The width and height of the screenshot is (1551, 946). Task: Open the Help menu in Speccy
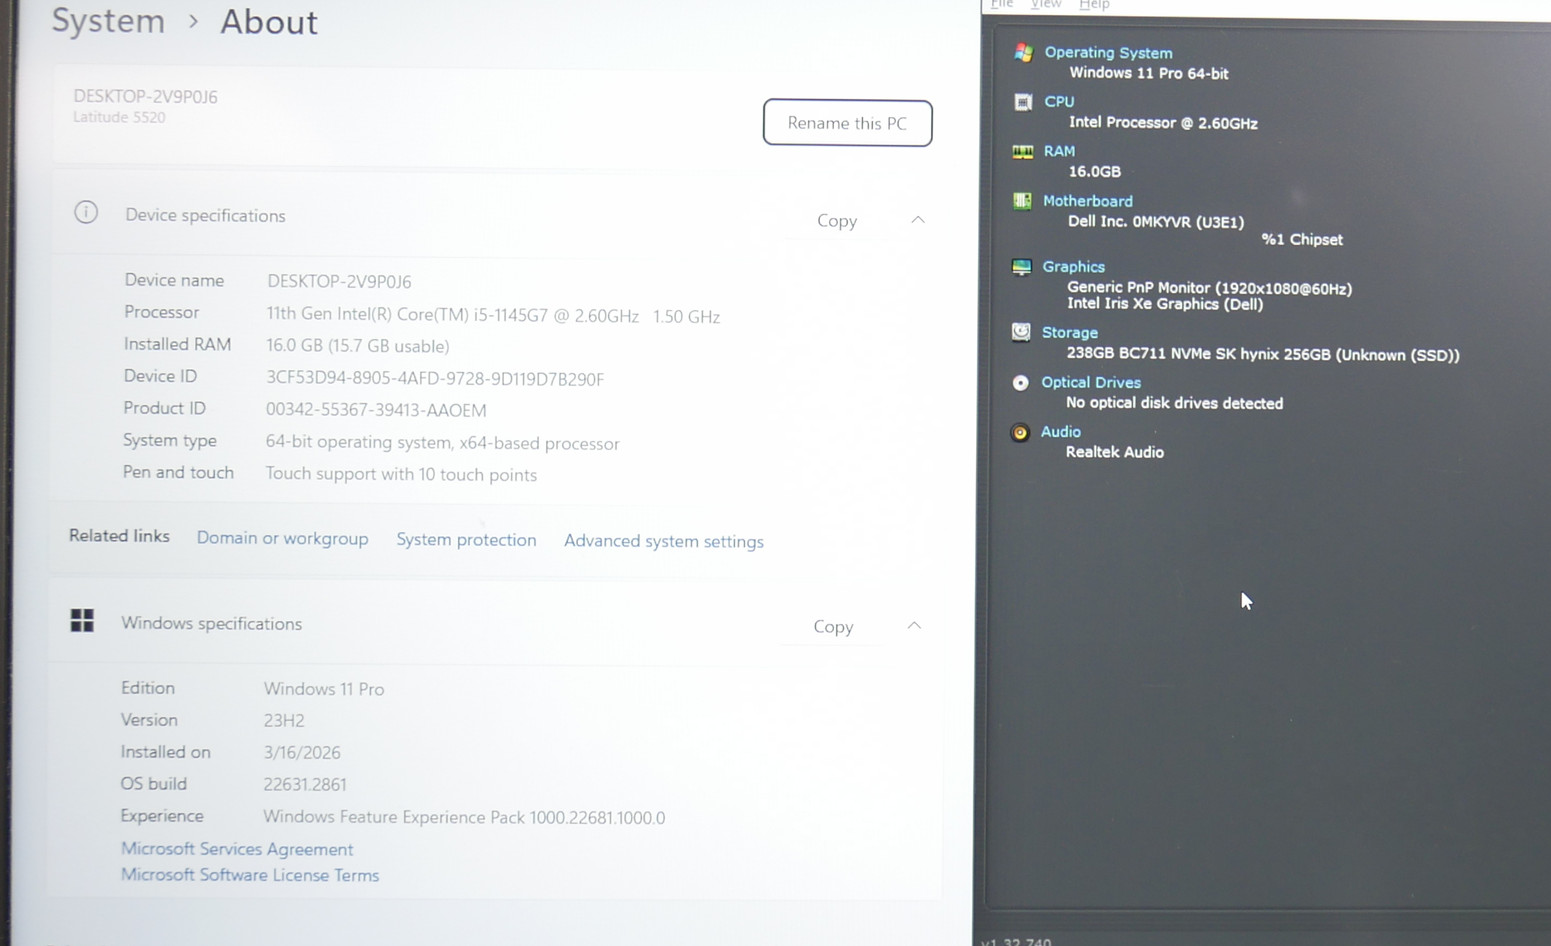coord(1094,4)
